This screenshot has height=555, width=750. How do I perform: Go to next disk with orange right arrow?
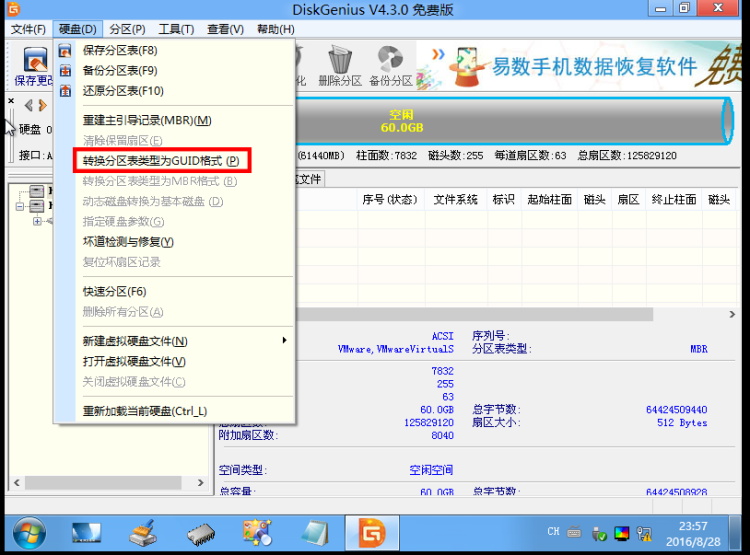point(43,105)
